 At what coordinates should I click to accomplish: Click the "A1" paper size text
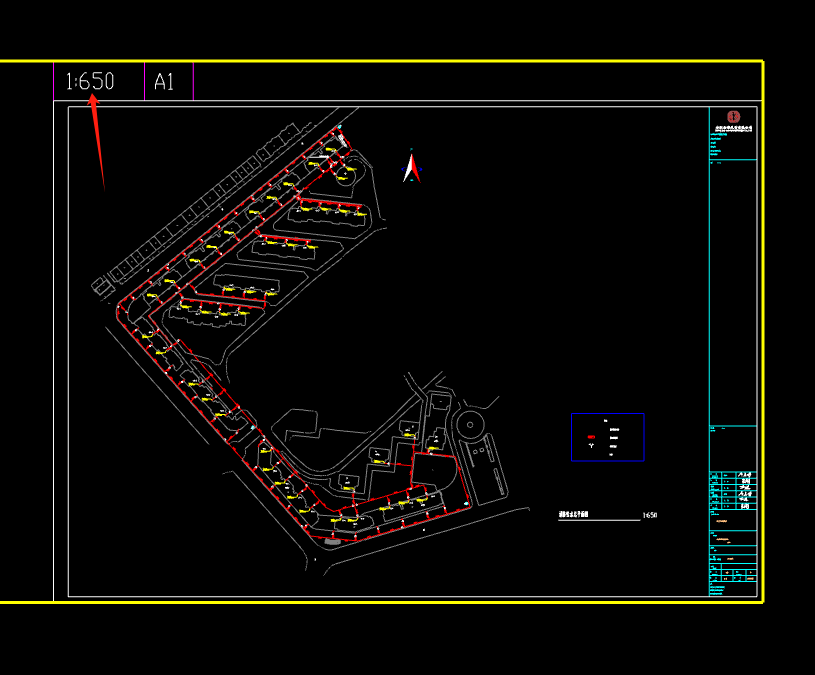click(164, 82)
